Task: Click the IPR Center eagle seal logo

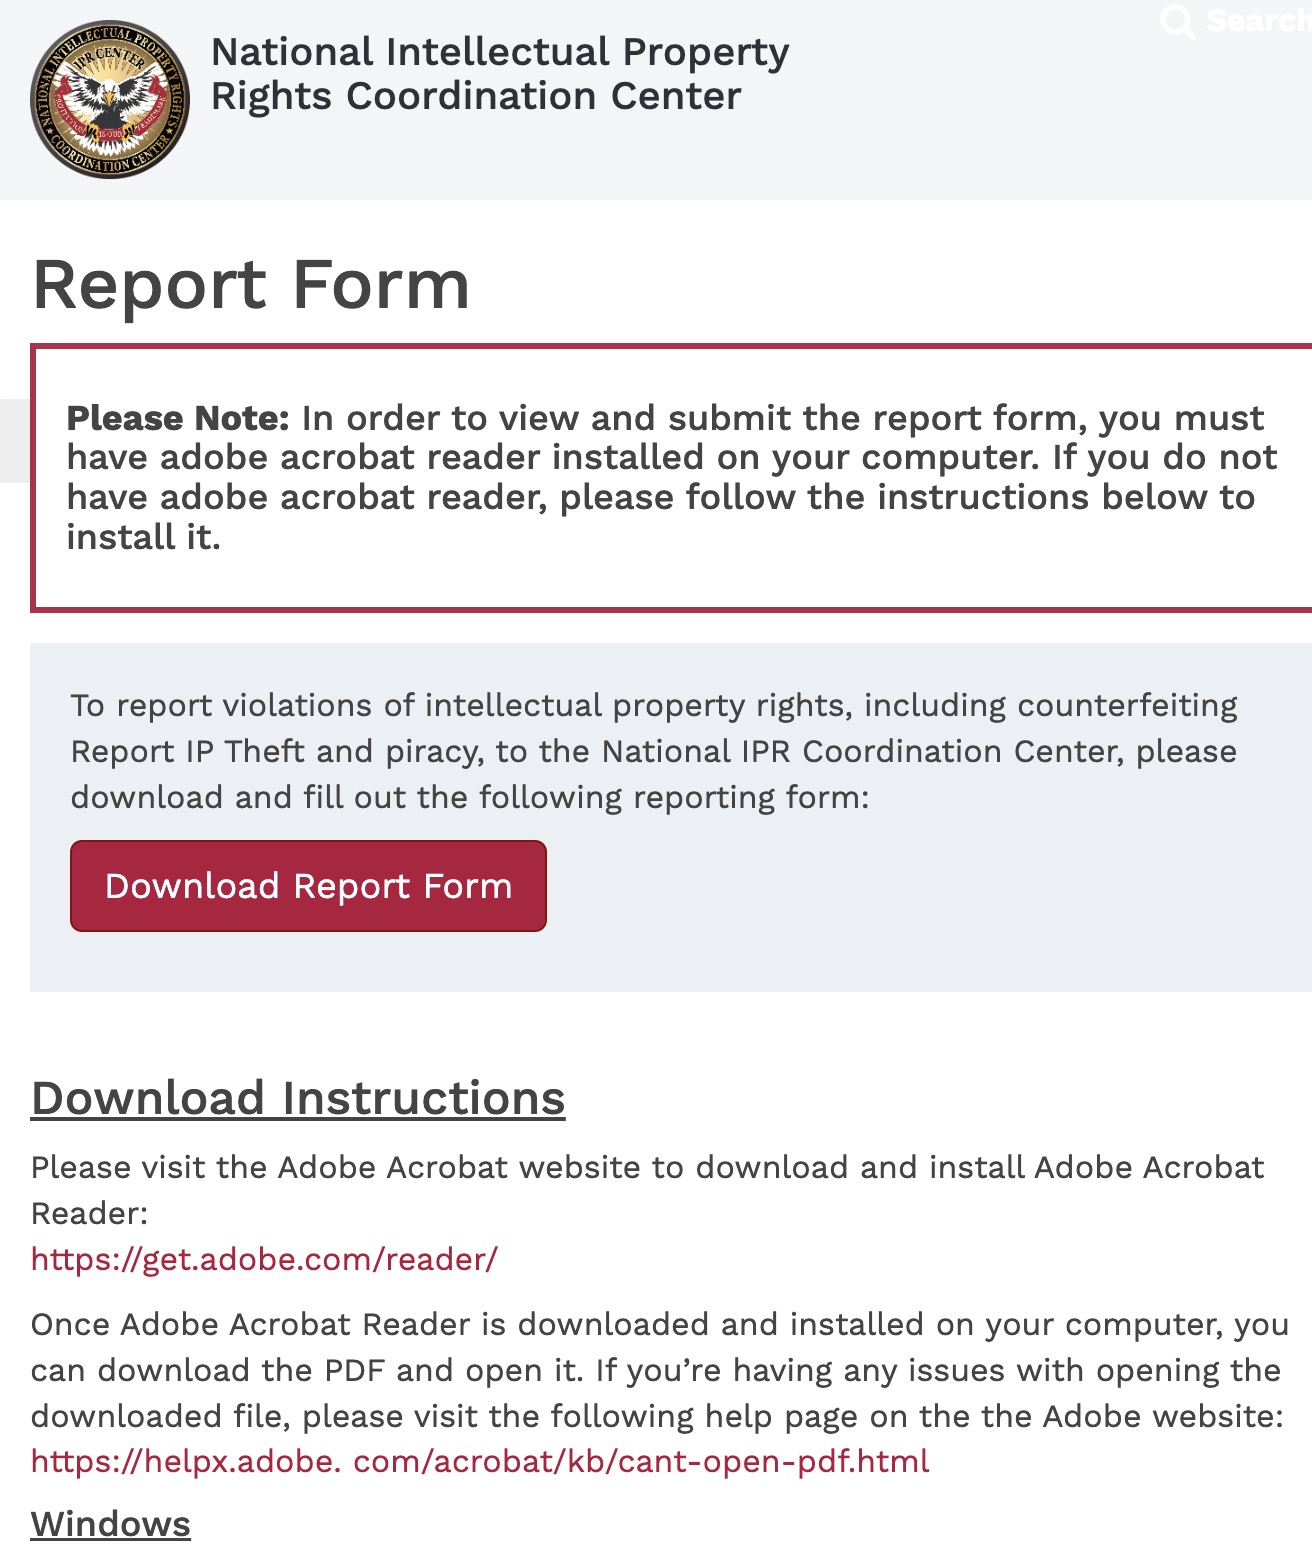Action: click(110, 99)
